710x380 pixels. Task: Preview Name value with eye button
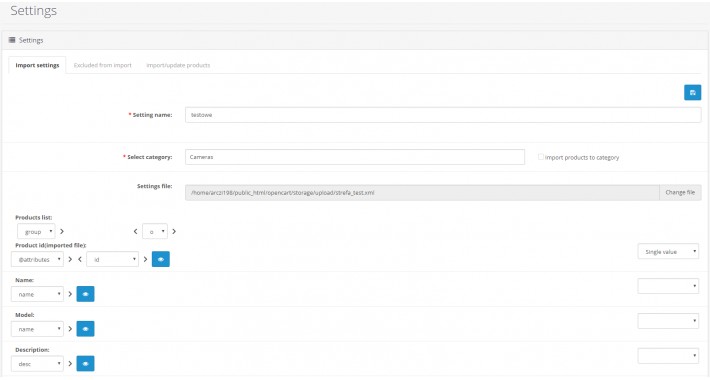point(86,294)
